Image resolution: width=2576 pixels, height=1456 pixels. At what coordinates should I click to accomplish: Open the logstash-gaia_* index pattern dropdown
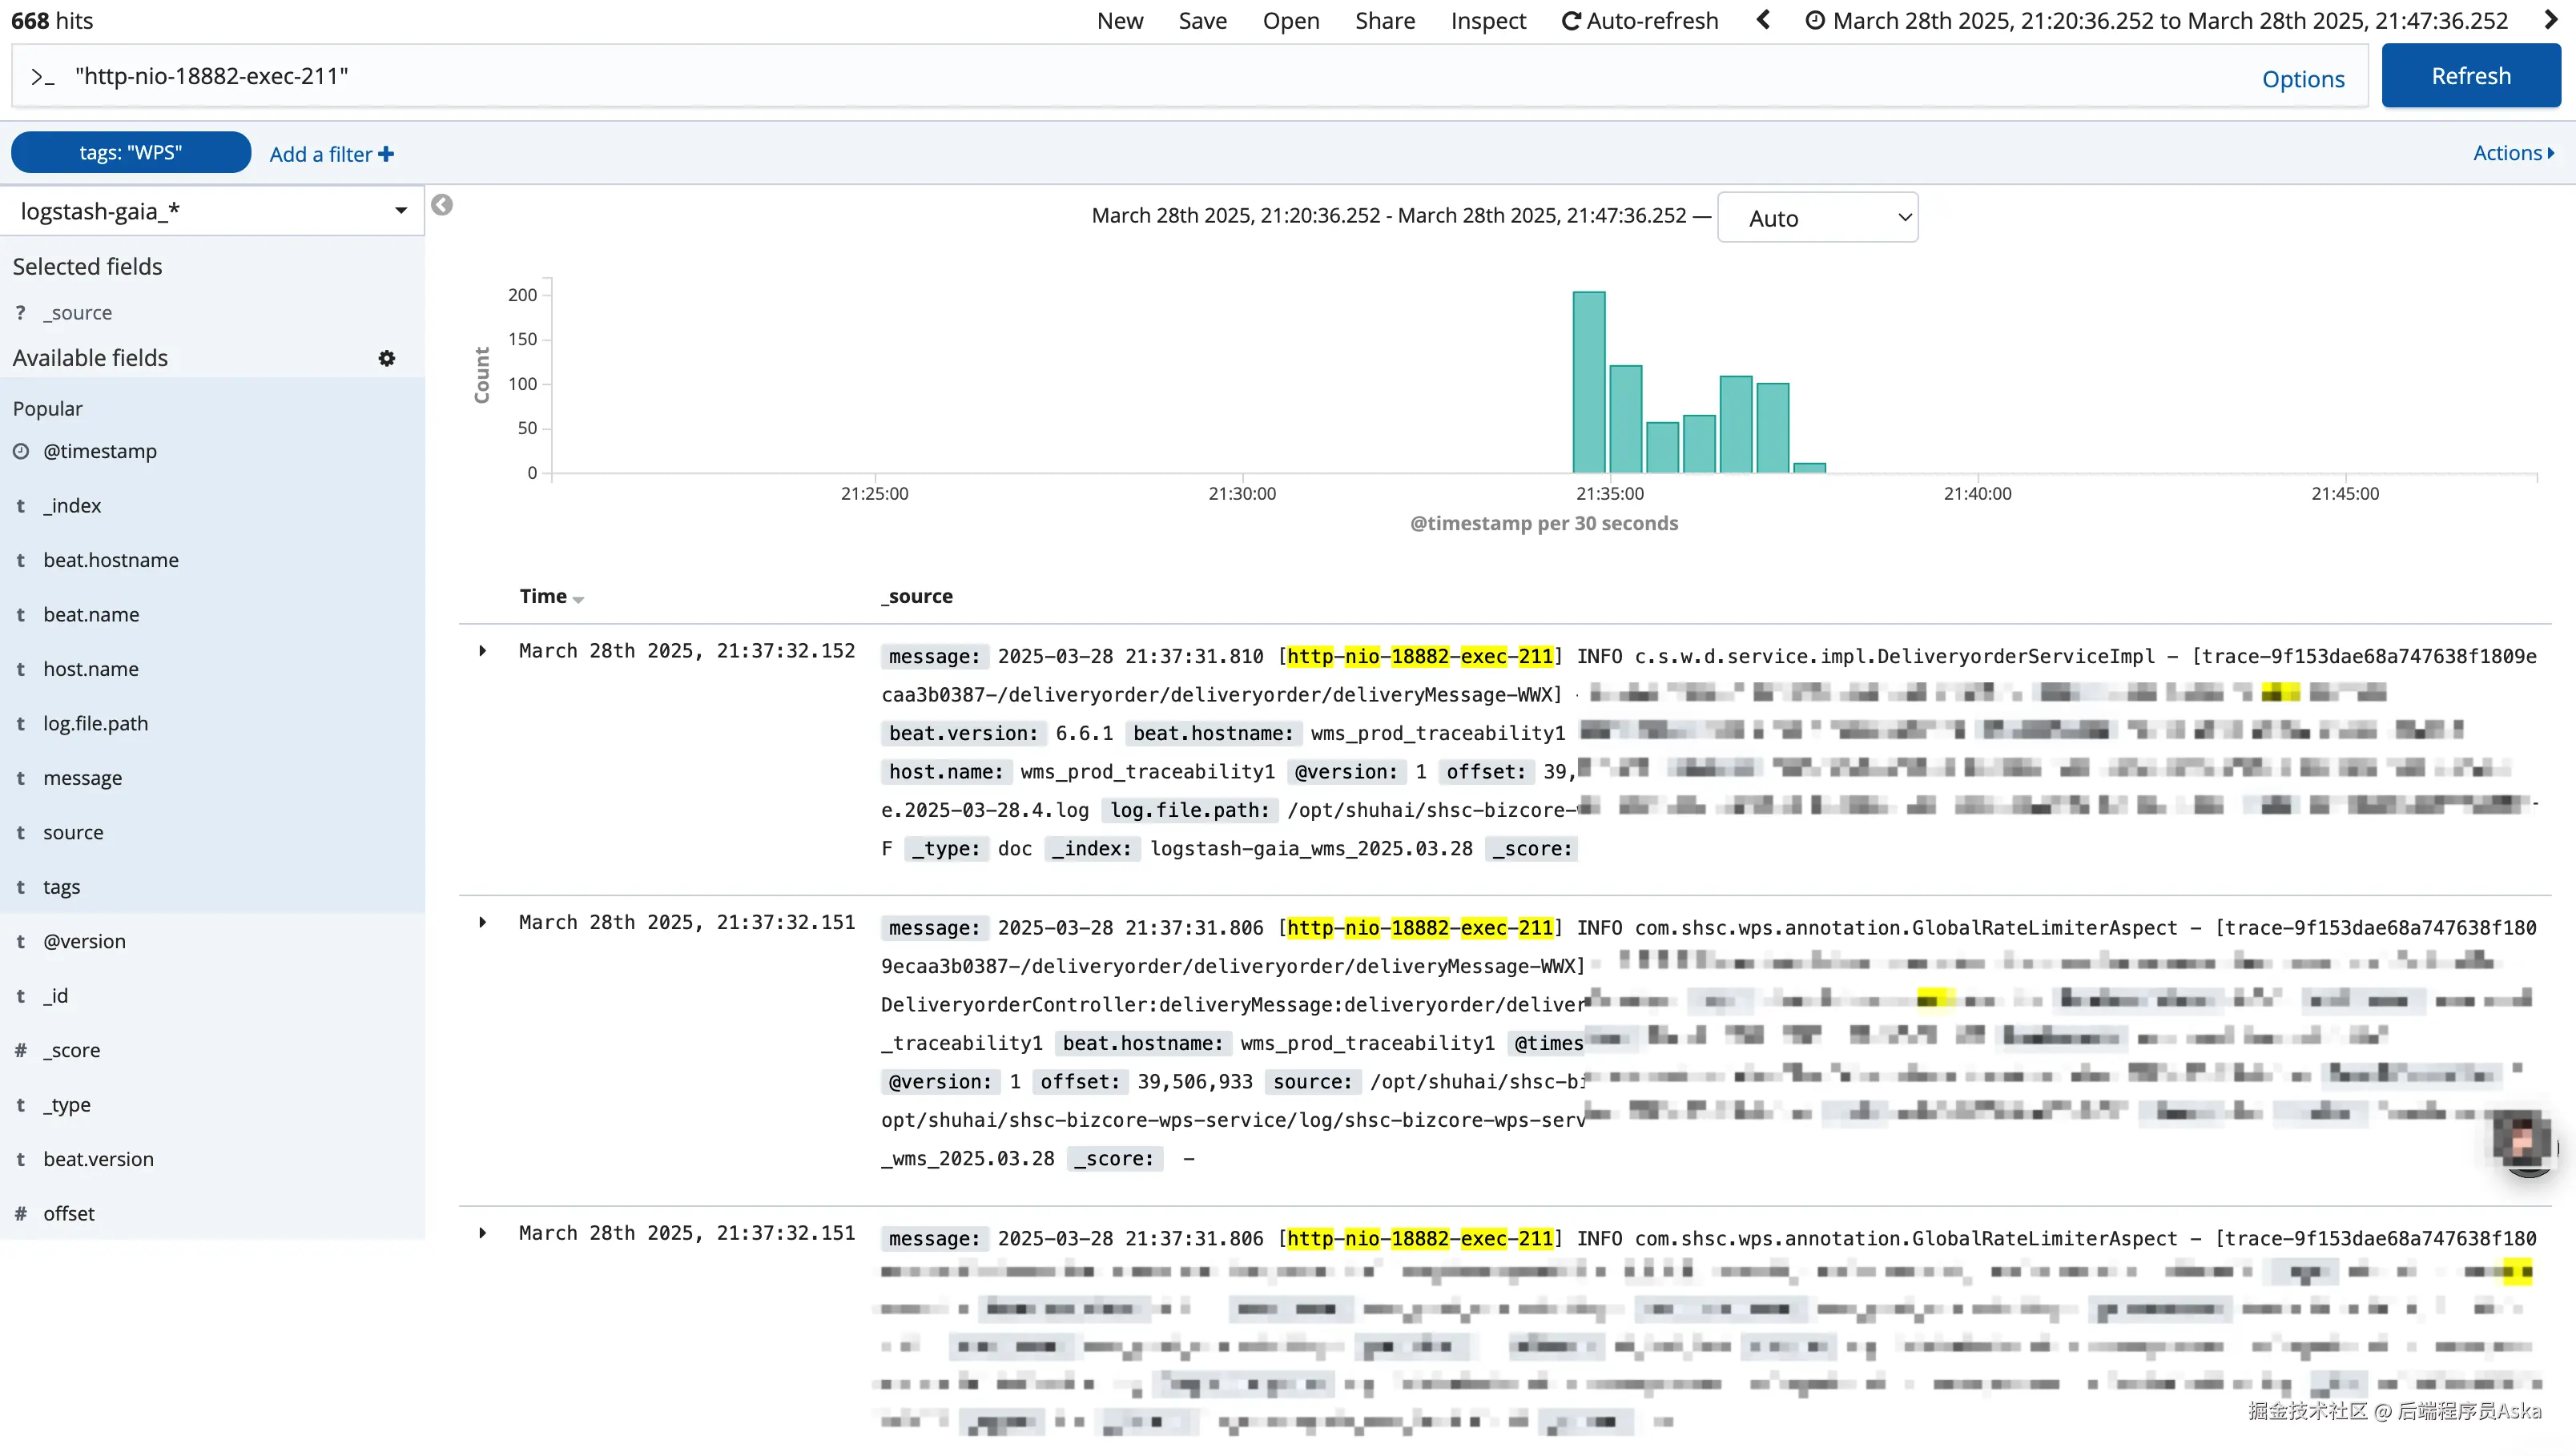coord(213,211)
